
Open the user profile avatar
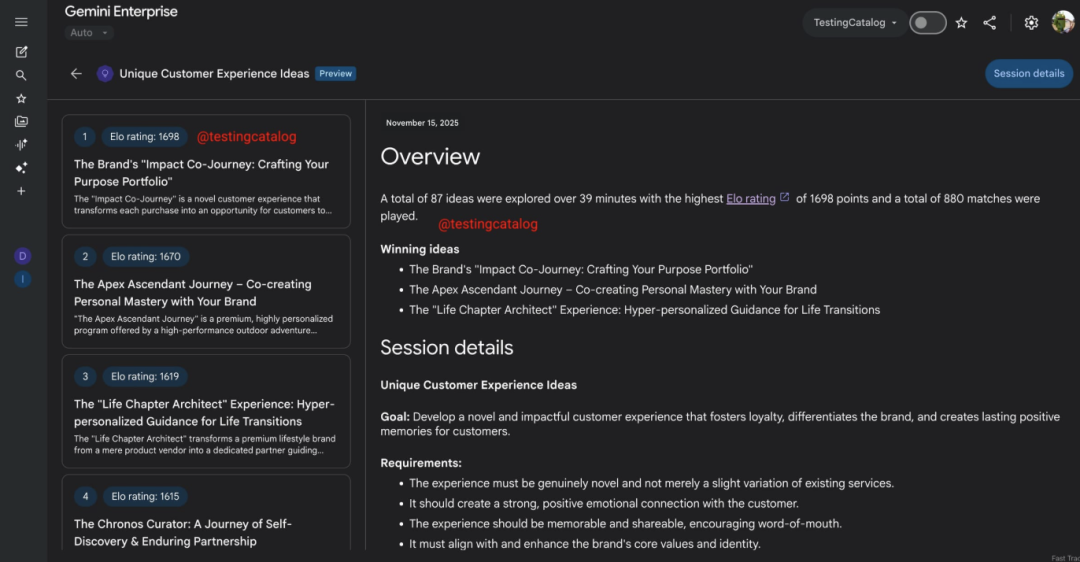coord(1062,22)
